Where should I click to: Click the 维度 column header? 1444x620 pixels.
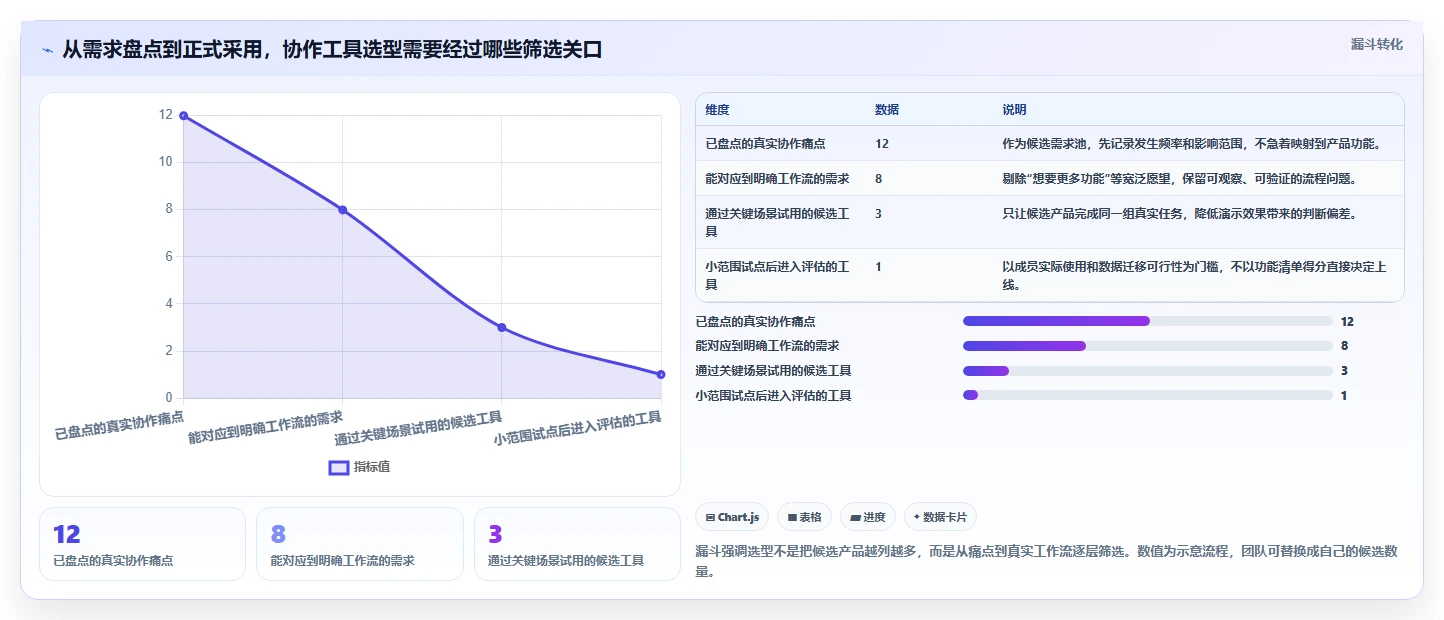[717, 110]
